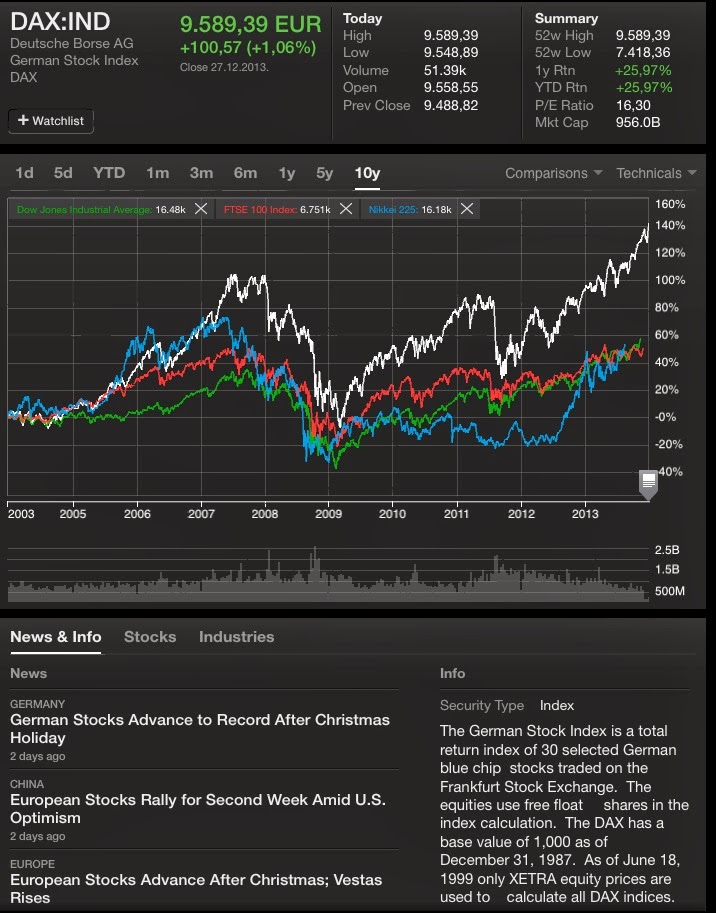Open the Industries tab

click(x=236, y=636)
